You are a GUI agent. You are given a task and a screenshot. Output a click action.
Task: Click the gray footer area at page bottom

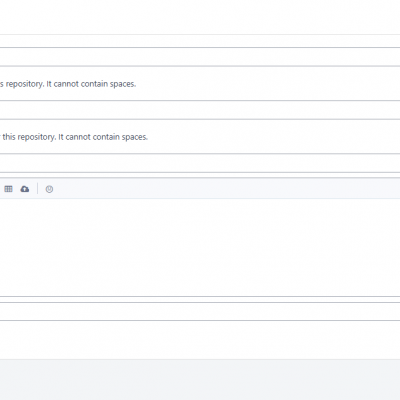[200, 380]
